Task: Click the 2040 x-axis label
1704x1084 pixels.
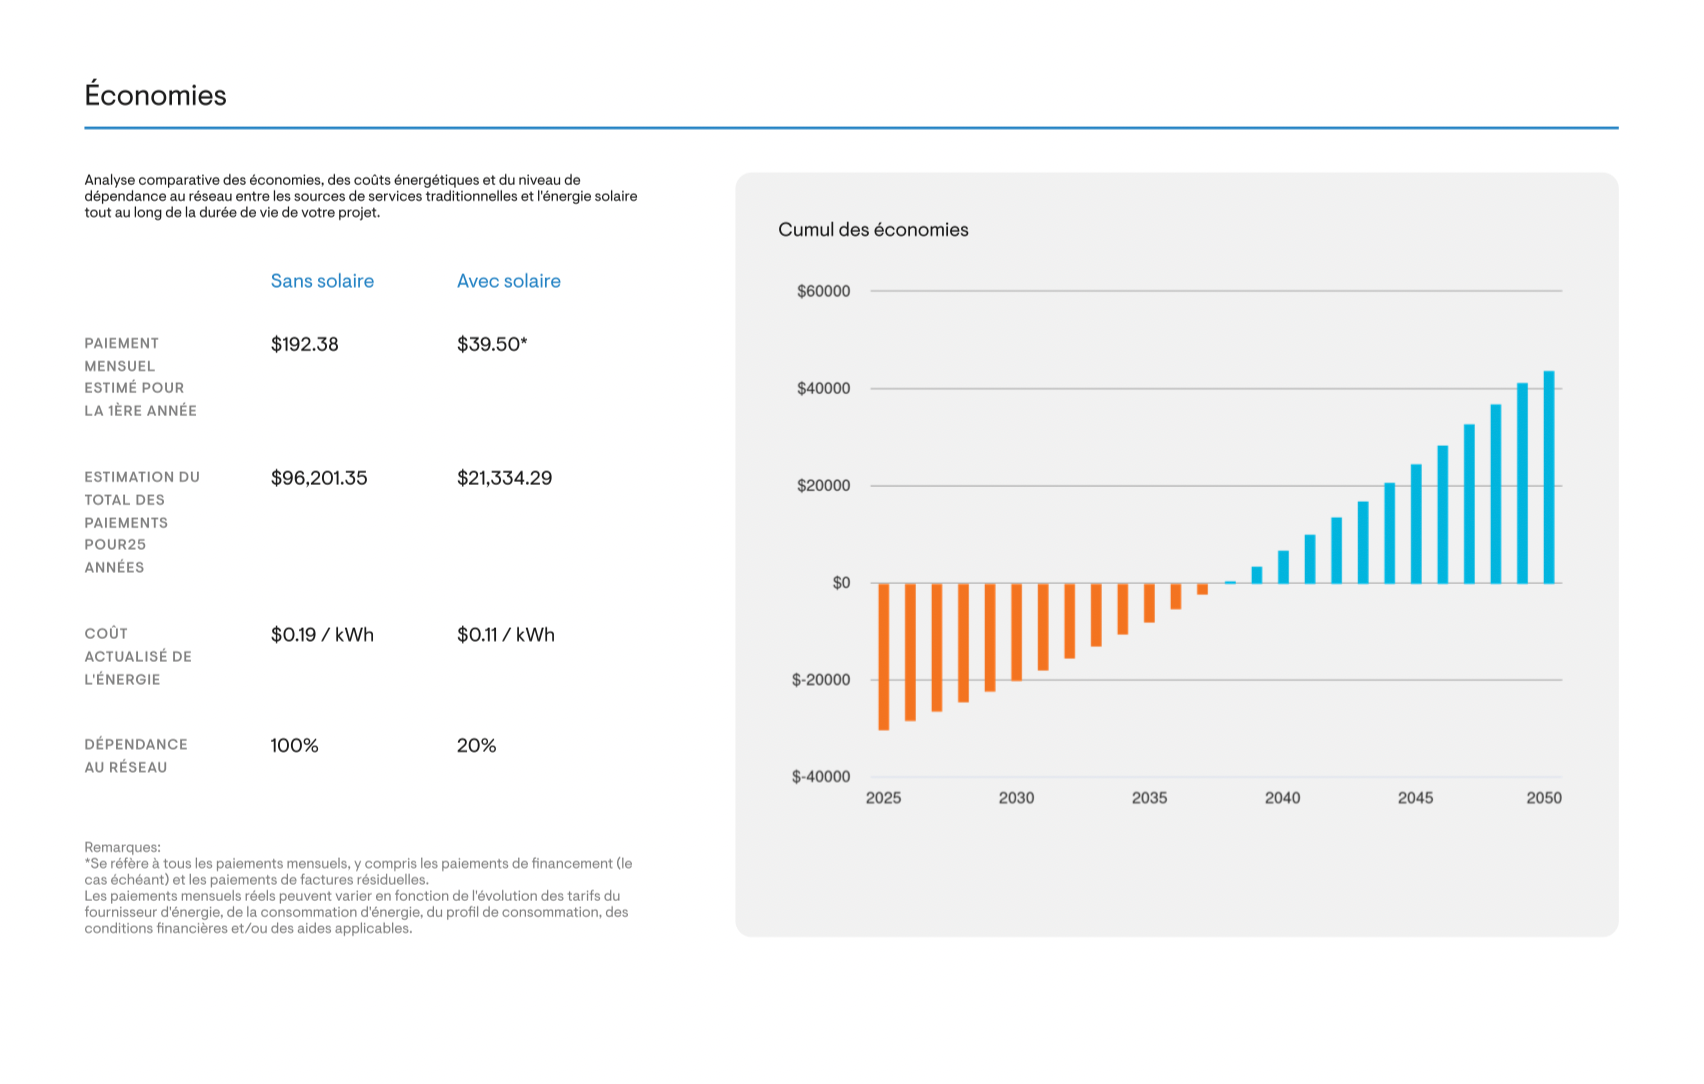Action: [x=1282, y=798]
